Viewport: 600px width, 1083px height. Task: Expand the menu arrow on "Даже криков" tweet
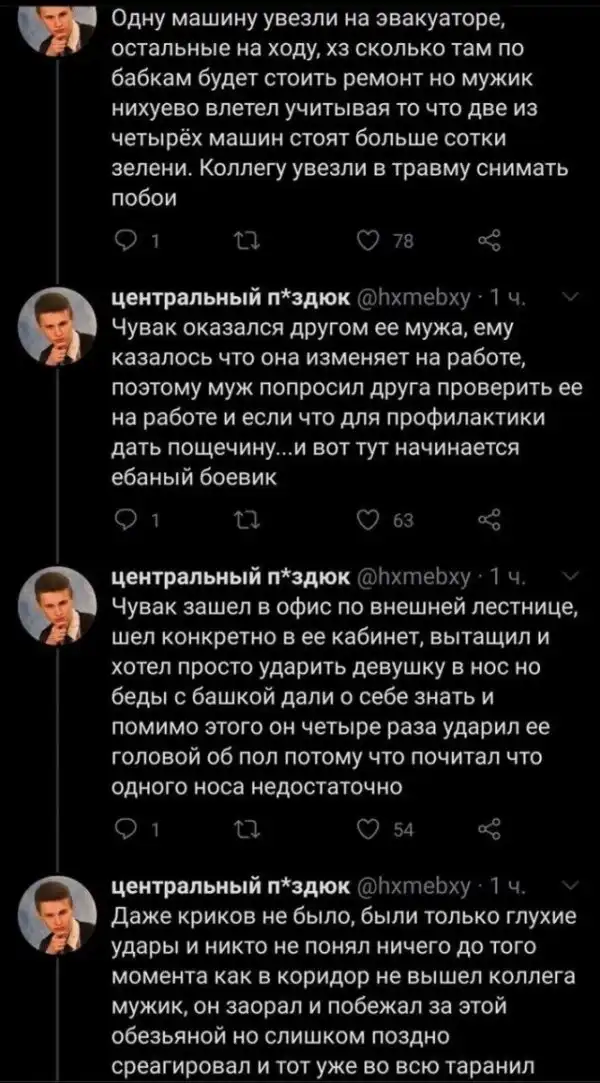point(568,884)
